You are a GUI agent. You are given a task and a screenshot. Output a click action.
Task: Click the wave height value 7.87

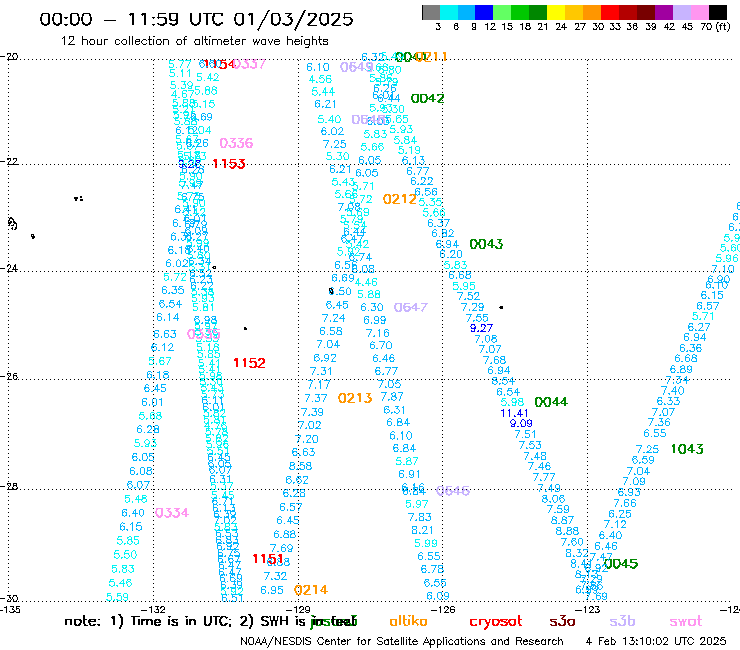pyautogui.click(x=392, y=397)
